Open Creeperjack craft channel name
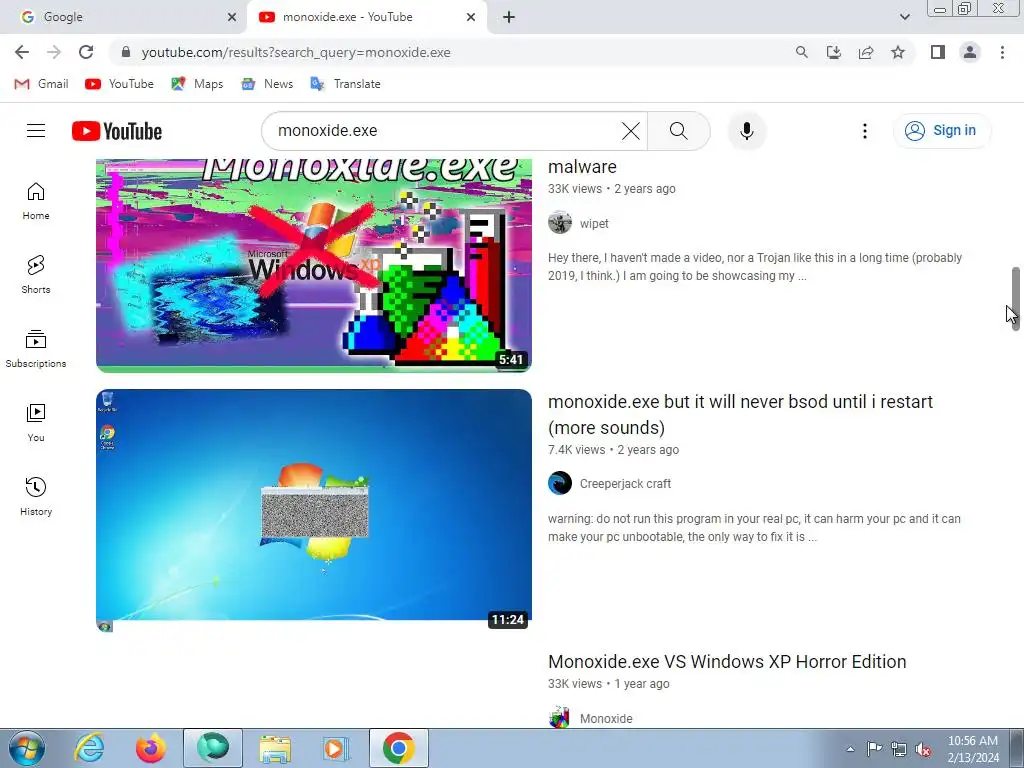1024x768 pixels. tap(625, 484)
